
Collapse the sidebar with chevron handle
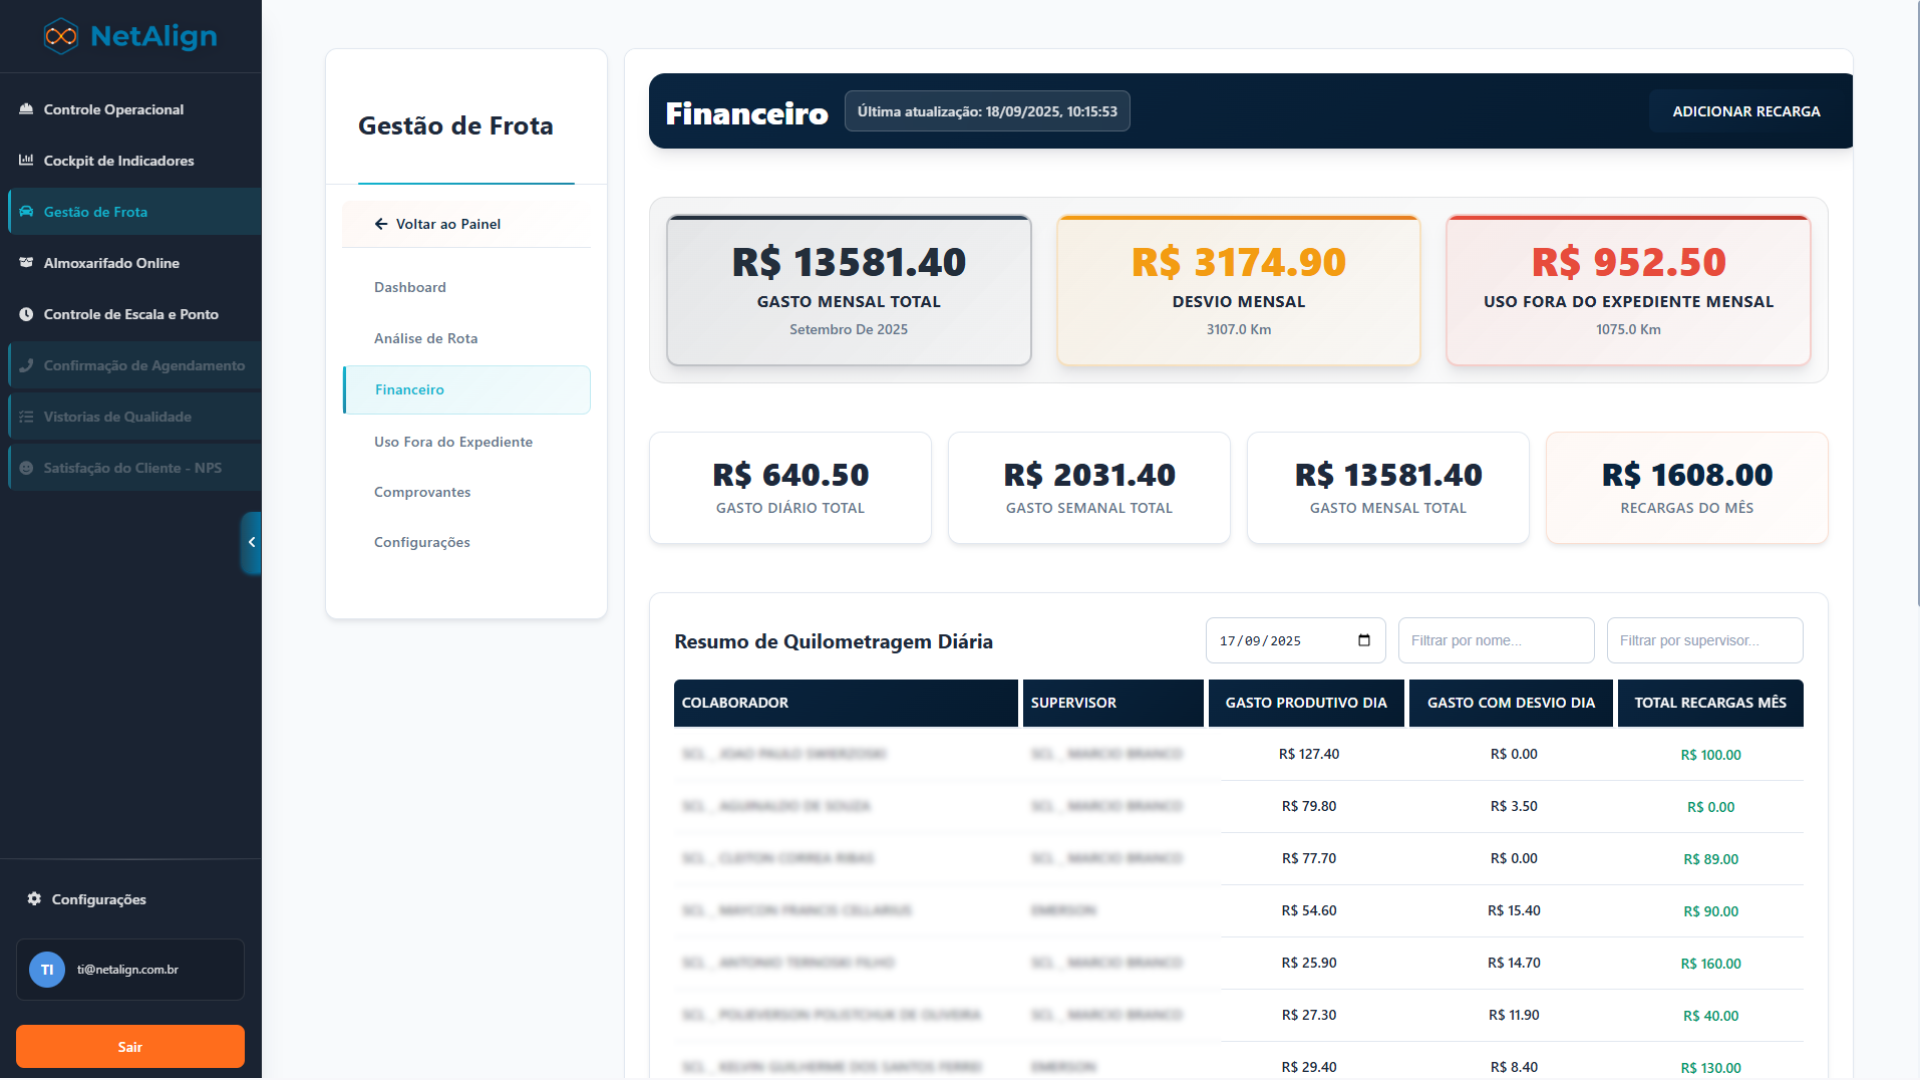[251, 542]
